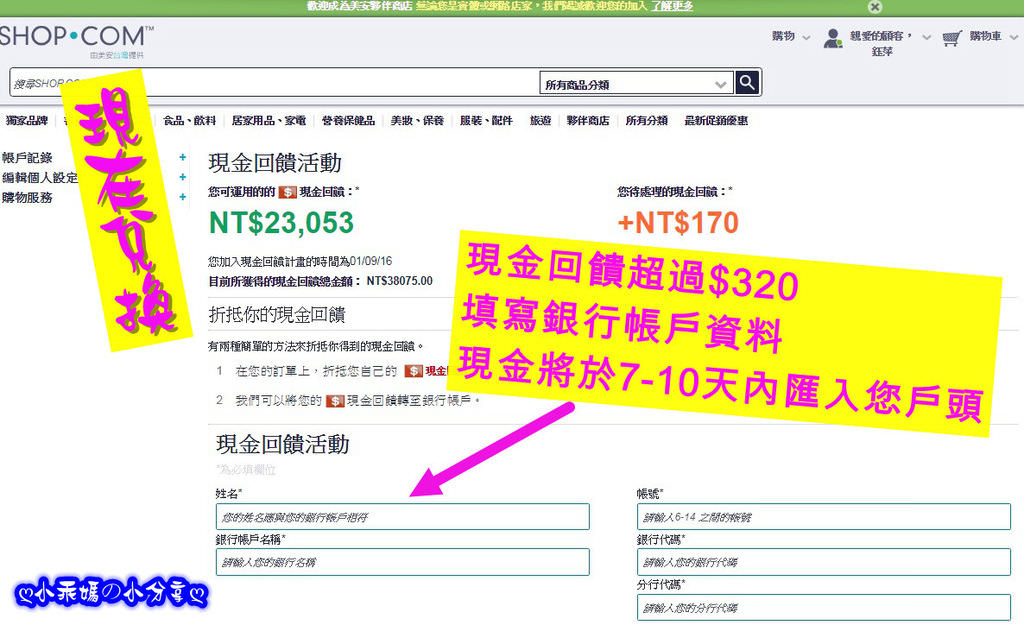Viewport: 1024px width, 625px height.
Task: Click the 姓名 input field
Action: tap(402, 517)
